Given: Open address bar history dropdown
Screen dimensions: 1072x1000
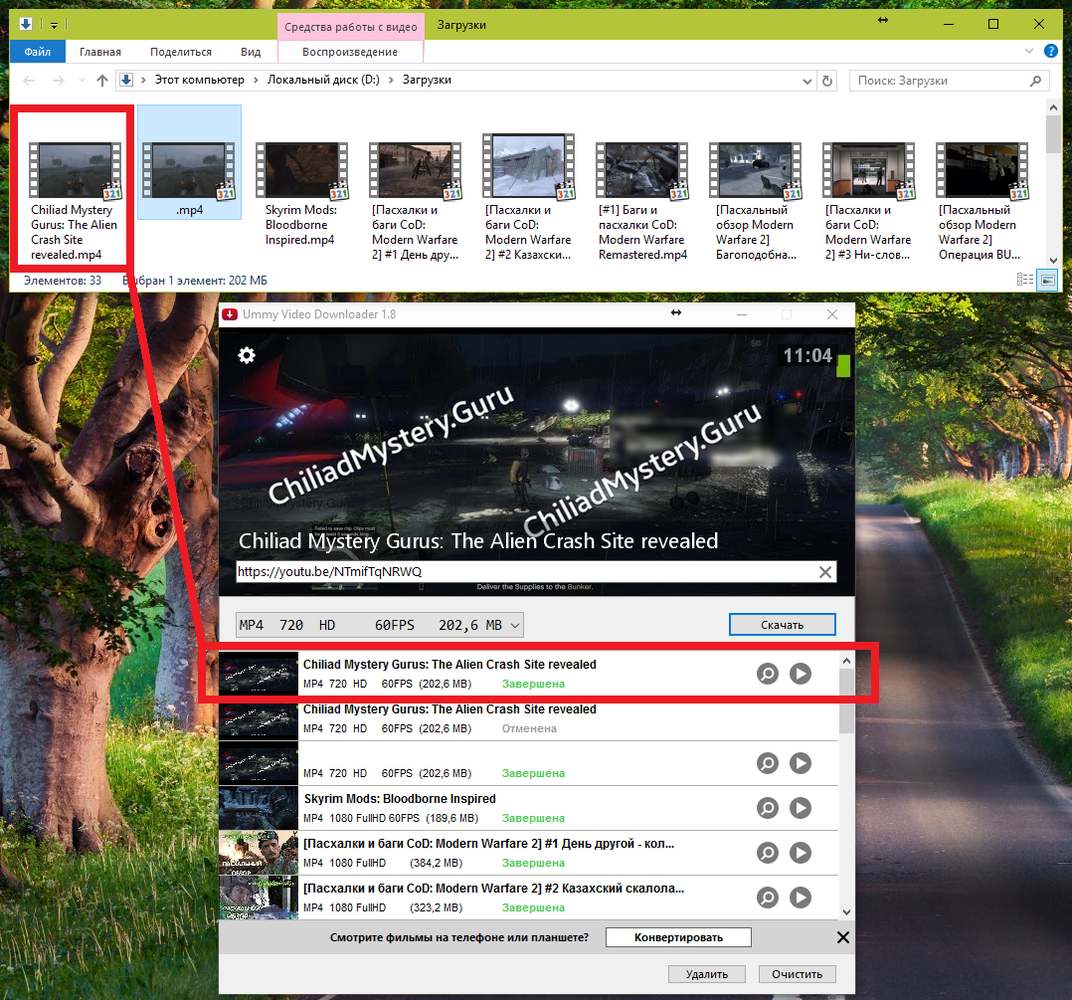Looking at the screenshot, I should 807,81.
